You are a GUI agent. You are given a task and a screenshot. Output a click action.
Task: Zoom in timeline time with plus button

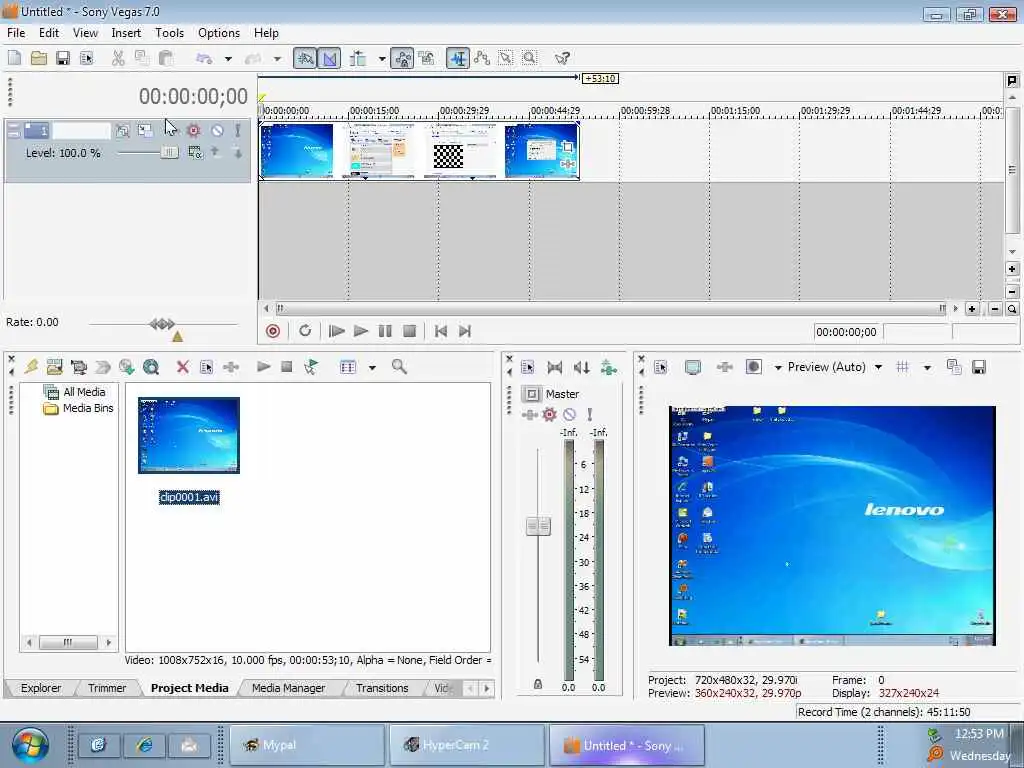pyautogui.click(x=972, y=309)
